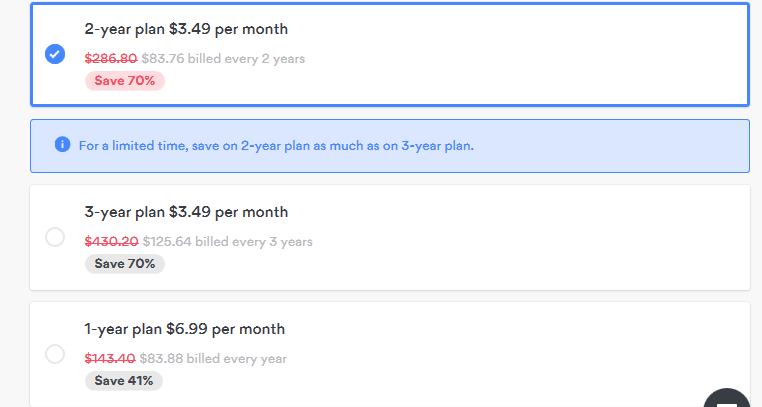Viewport: 762px width, 407px height.
Task: Choose the 3-year plan radio button
Action: pos(55,237)
